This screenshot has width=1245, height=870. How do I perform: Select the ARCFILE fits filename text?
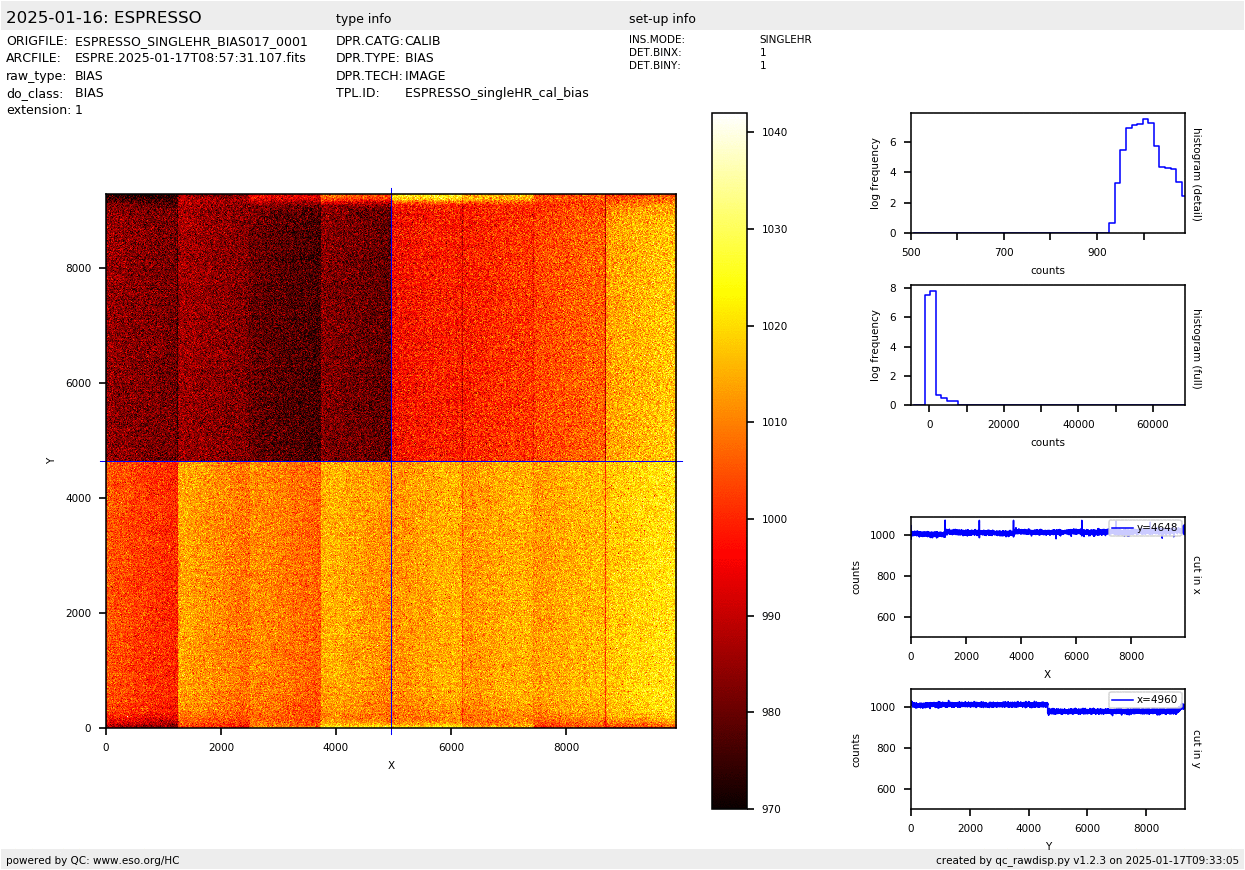pyautogui.click(x=190, y=59)
